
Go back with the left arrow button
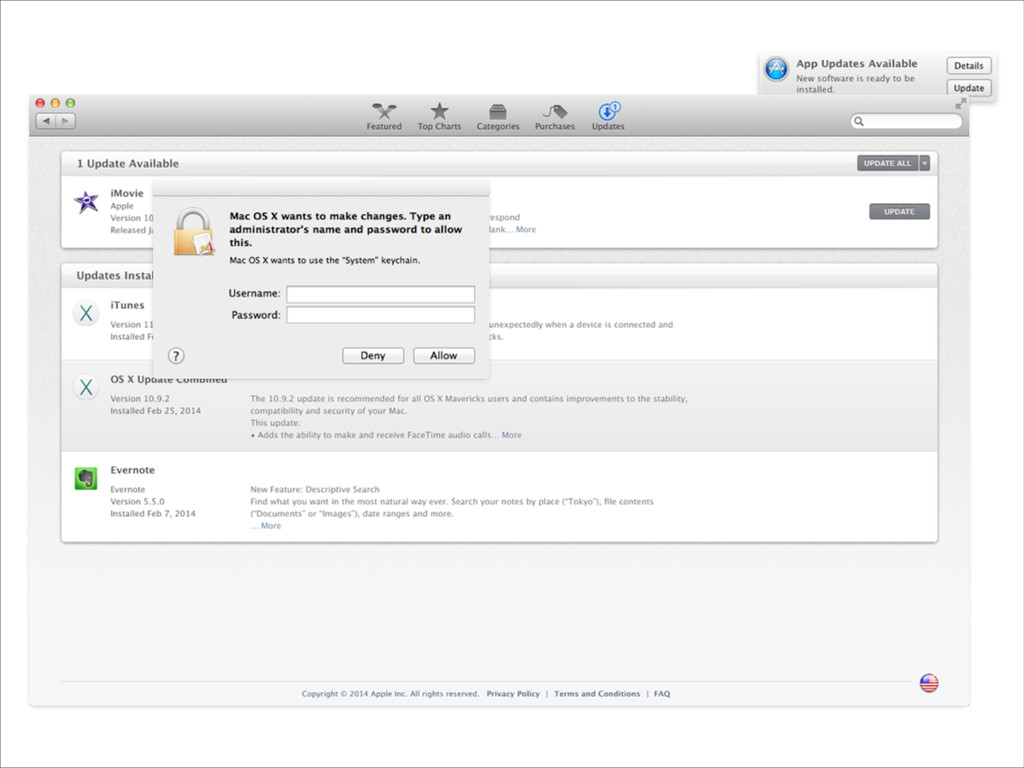[46, 121]
